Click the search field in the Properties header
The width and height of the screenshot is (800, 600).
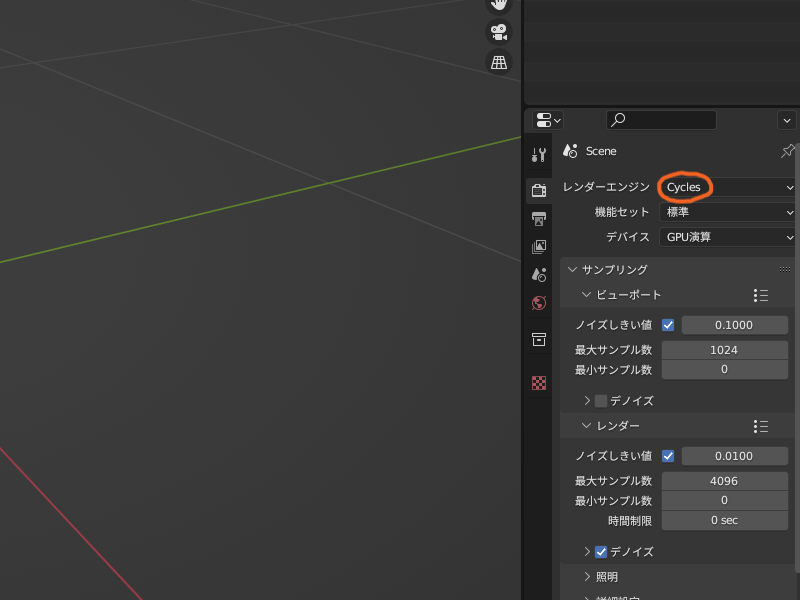[x=660, y=120]
